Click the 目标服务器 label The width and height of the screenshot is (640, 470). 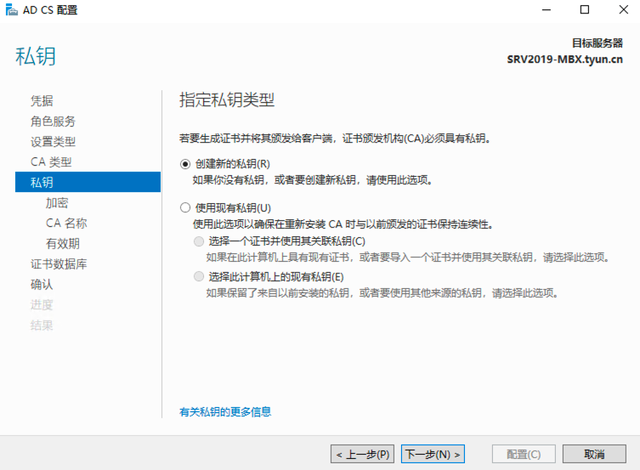(597, 43)
